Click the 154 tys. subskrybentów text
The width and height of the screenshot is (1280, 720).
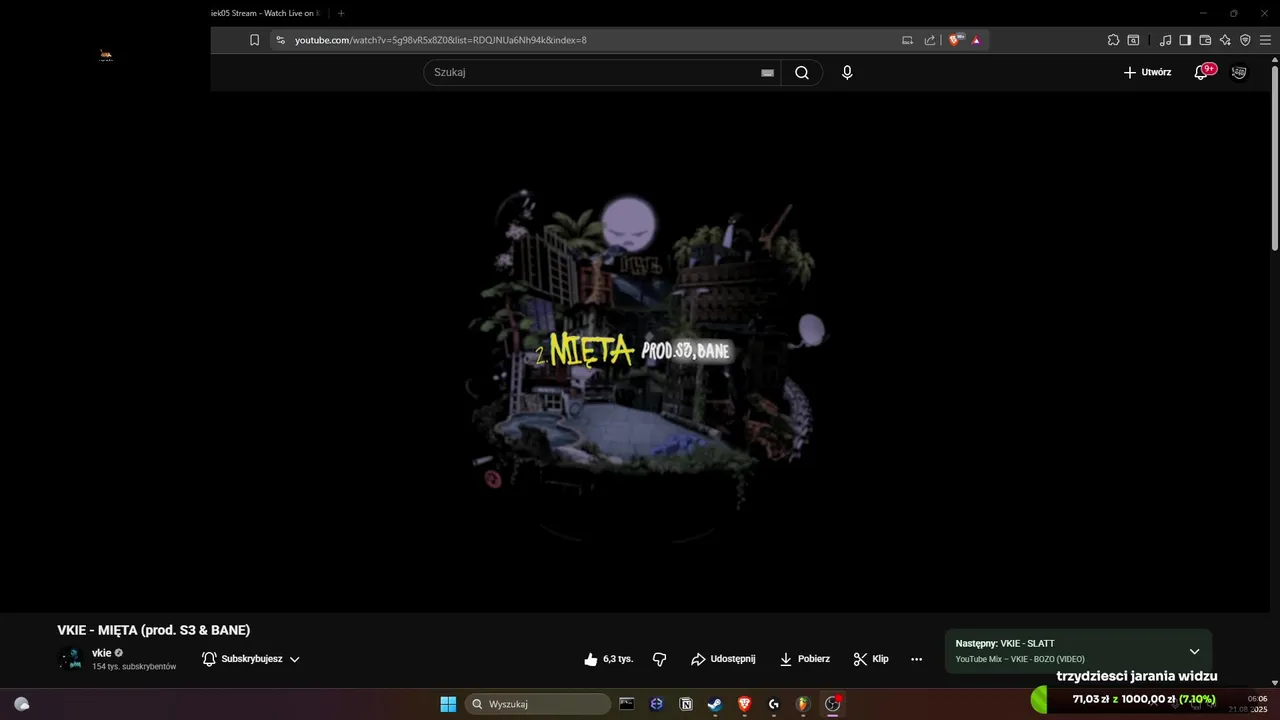134,667
